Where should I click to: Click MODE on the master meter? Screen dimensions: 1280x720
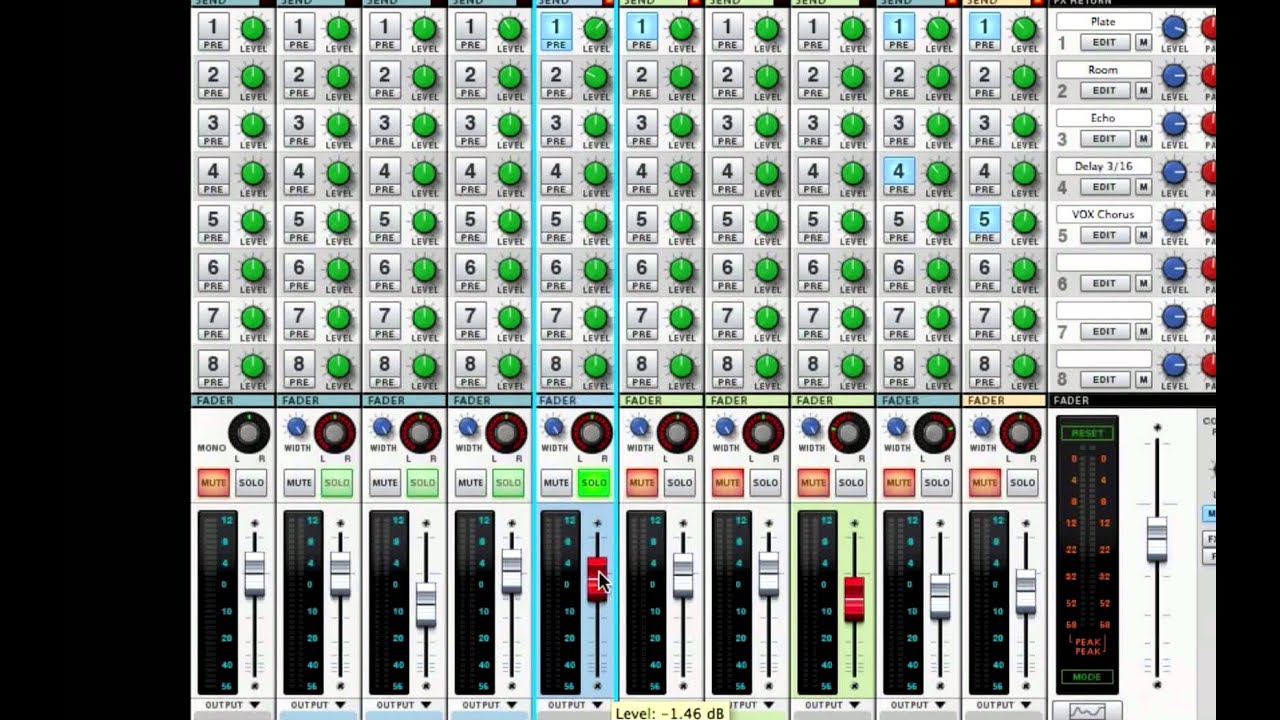click(x=1087, y=677)
